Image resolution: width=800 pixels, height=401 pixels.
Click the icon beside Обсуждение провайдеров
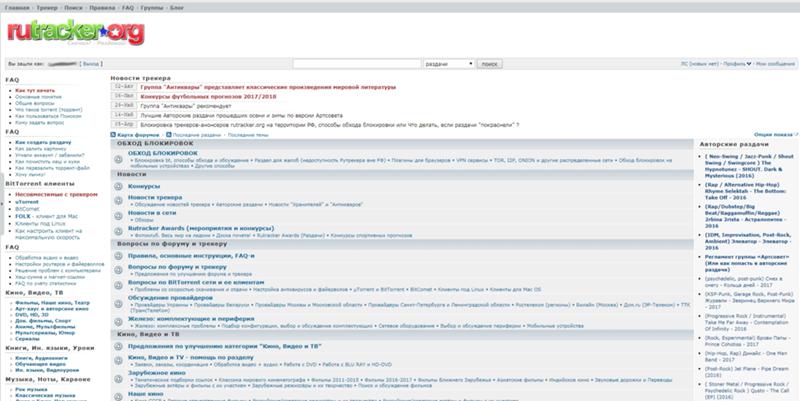[118, 304]
